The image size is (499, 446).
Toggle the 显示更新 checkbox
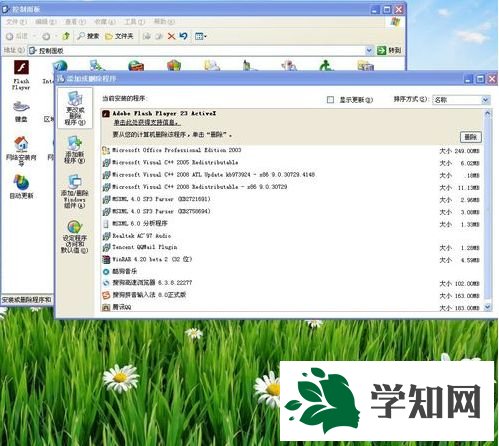(x=330, y=100)
